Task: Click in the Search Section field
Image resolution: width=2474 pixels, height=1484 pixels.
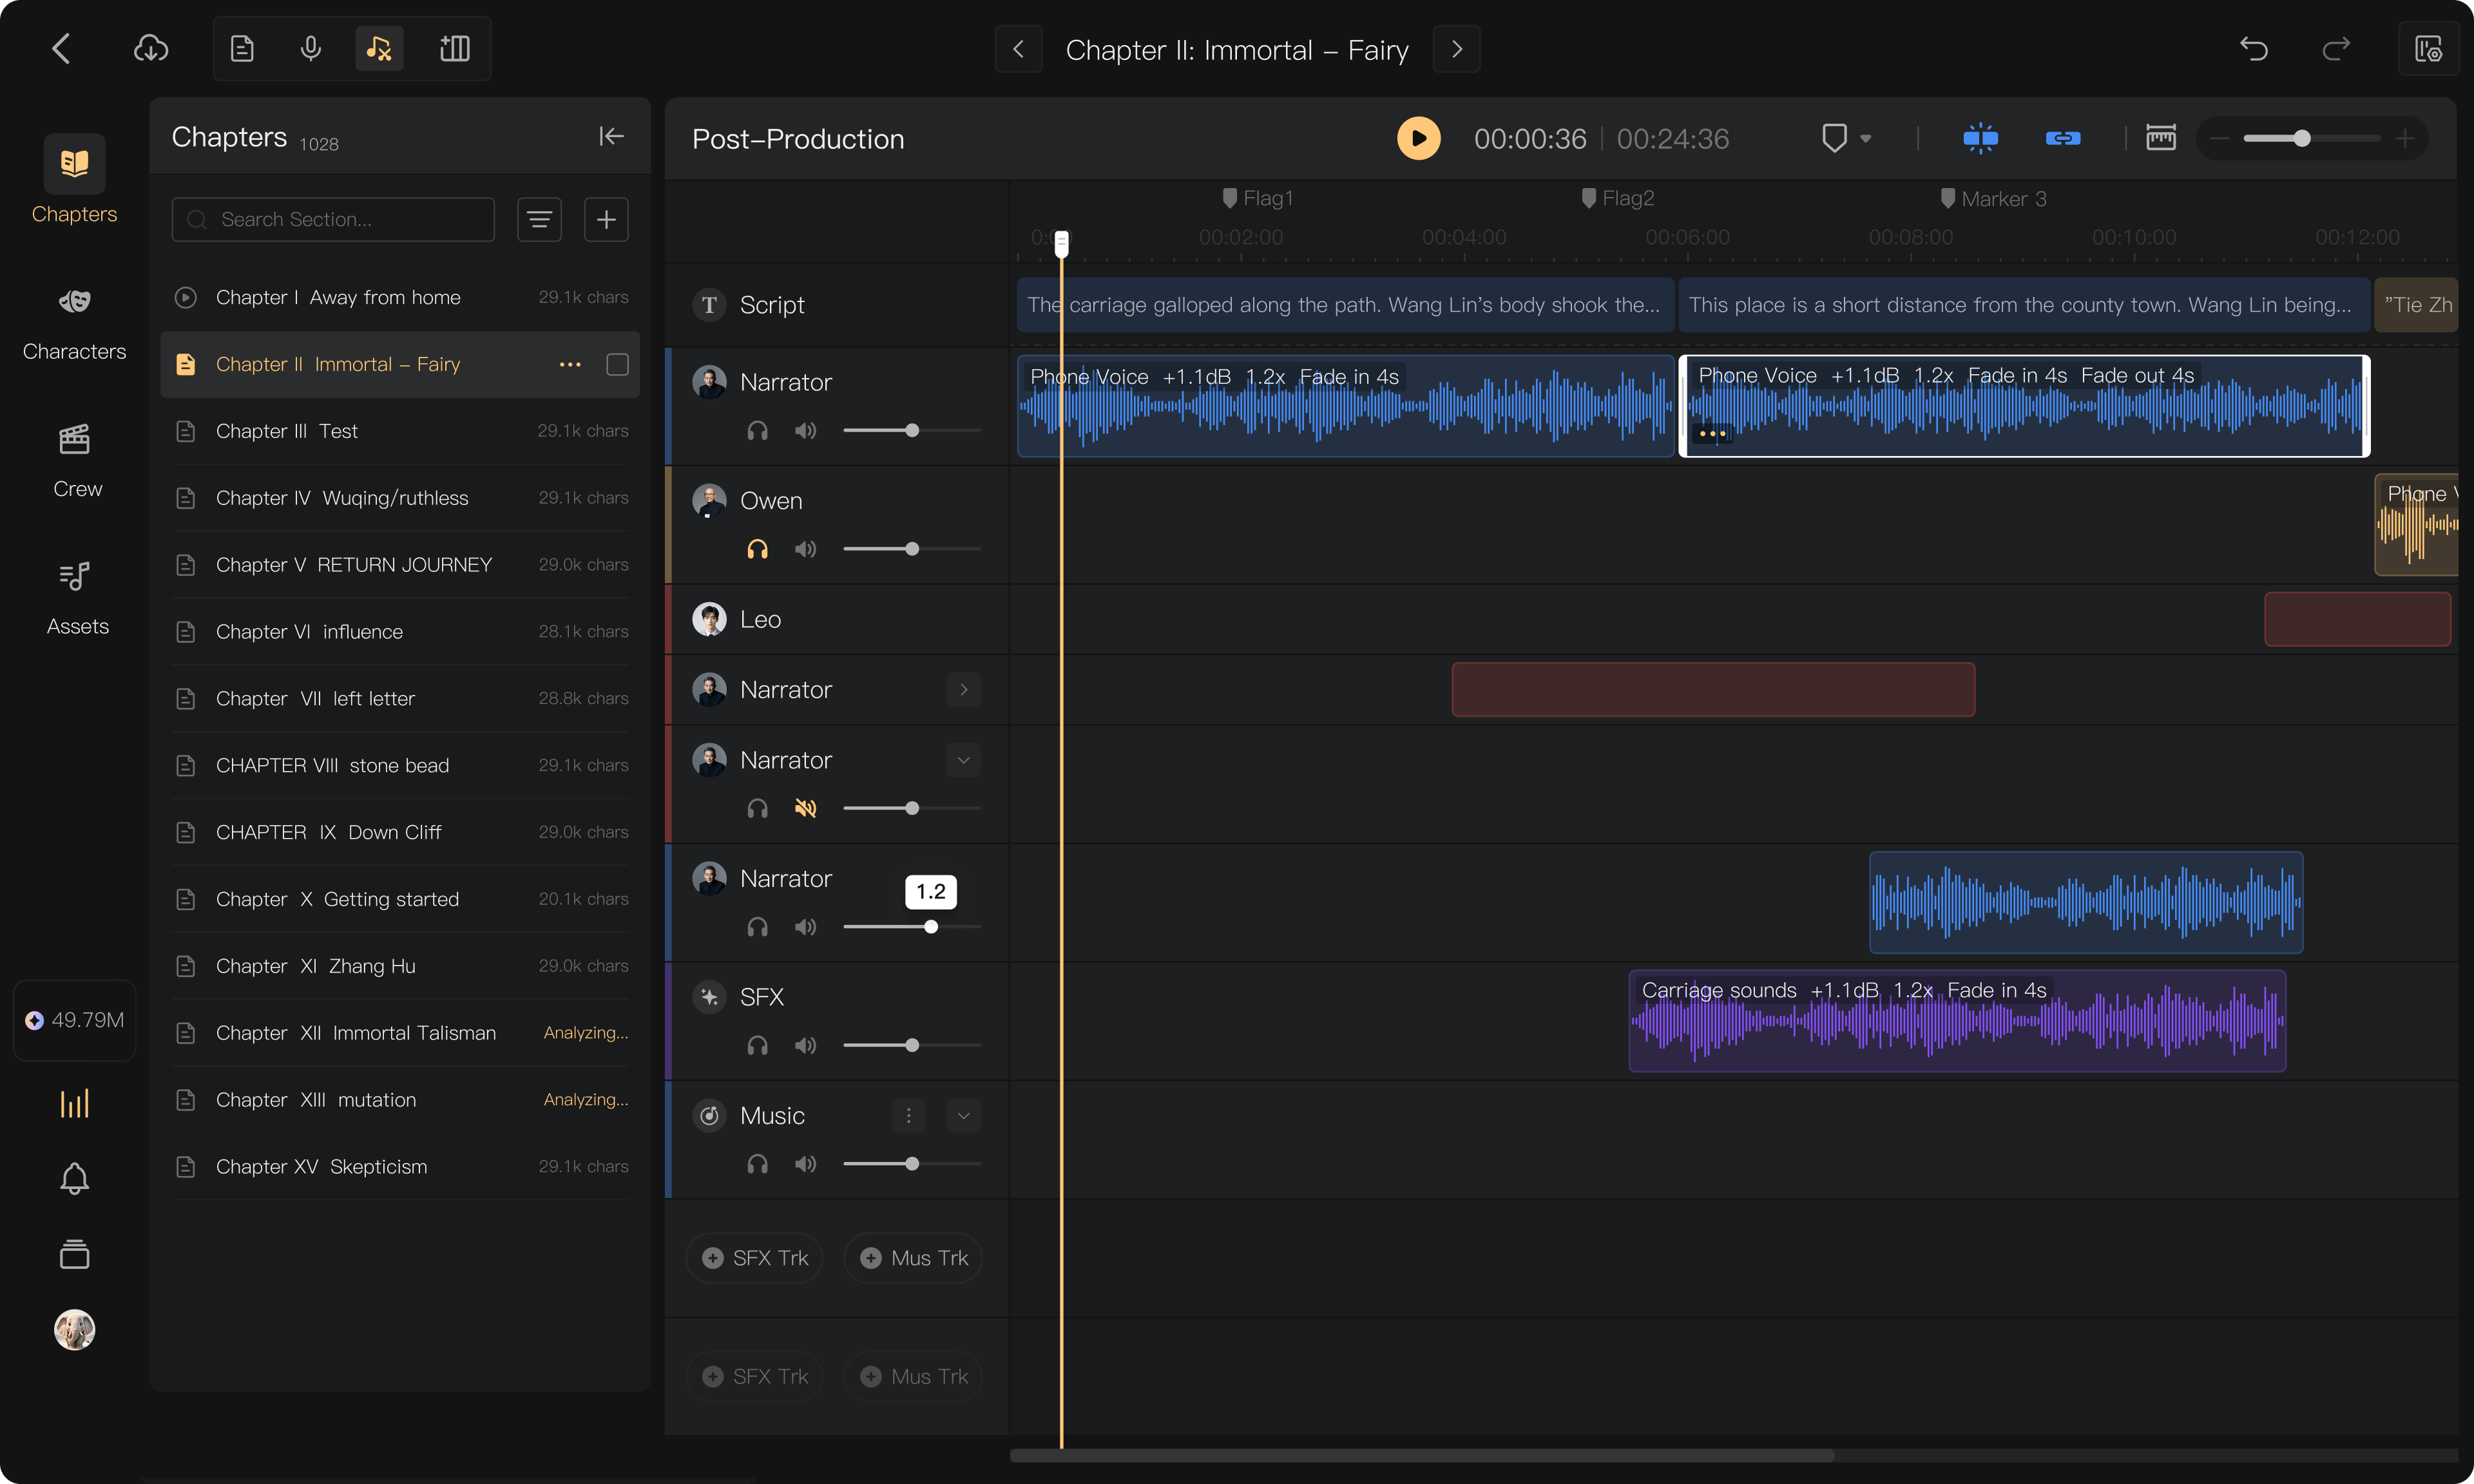Action: 333,219
